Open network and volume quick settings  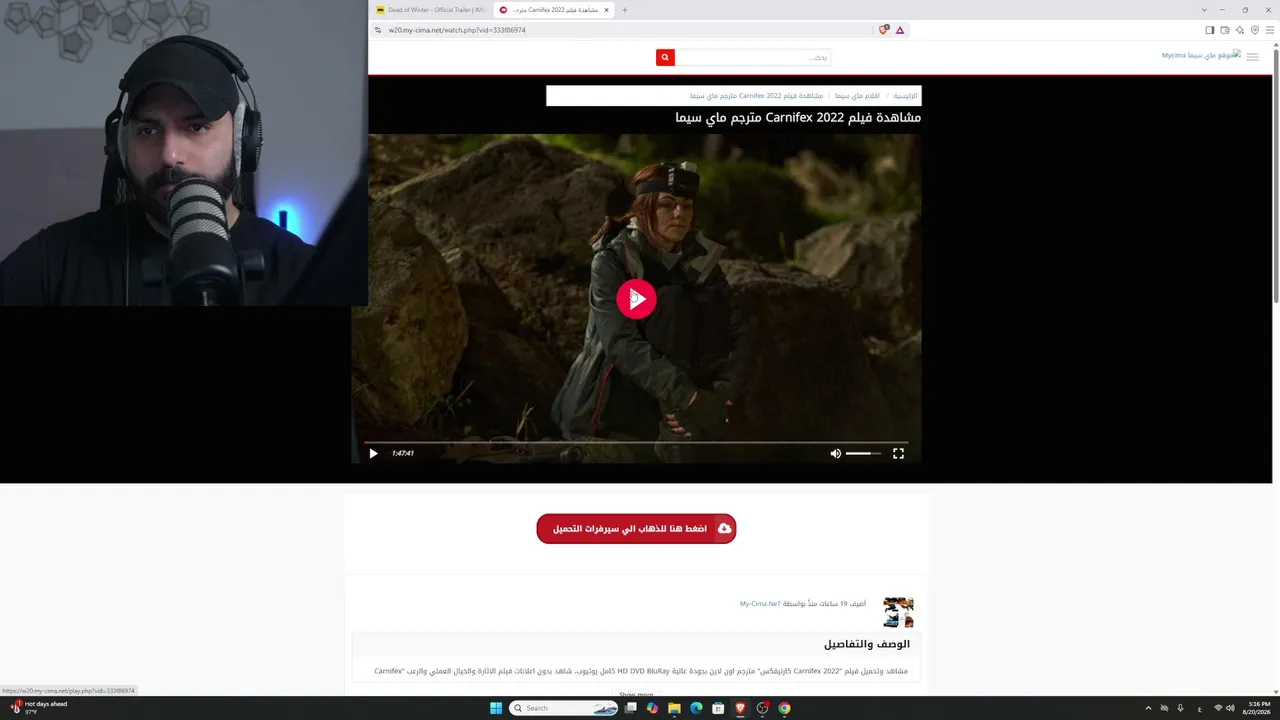click(x=1224, y=708)
